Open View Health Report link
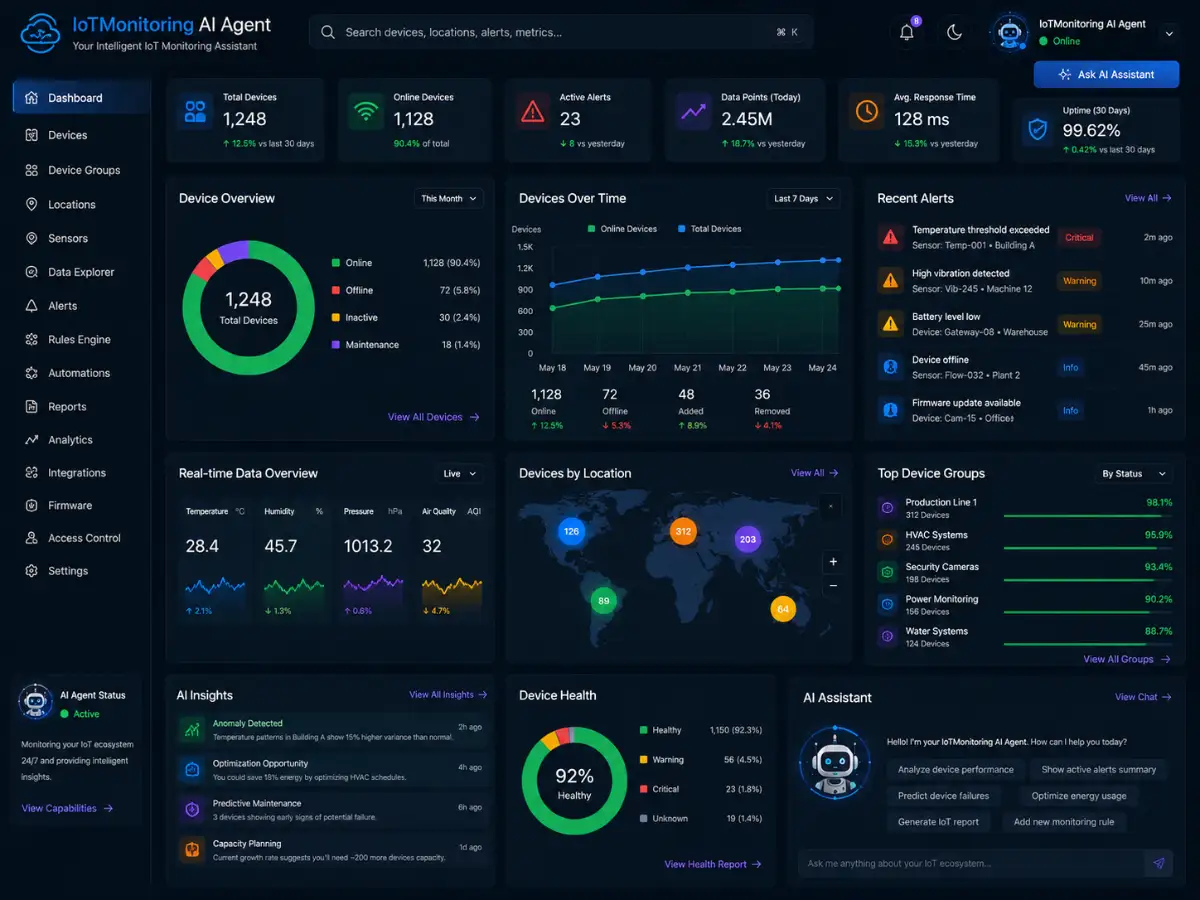The width and height of the screenshot is (1200, 900). point(713,864)
